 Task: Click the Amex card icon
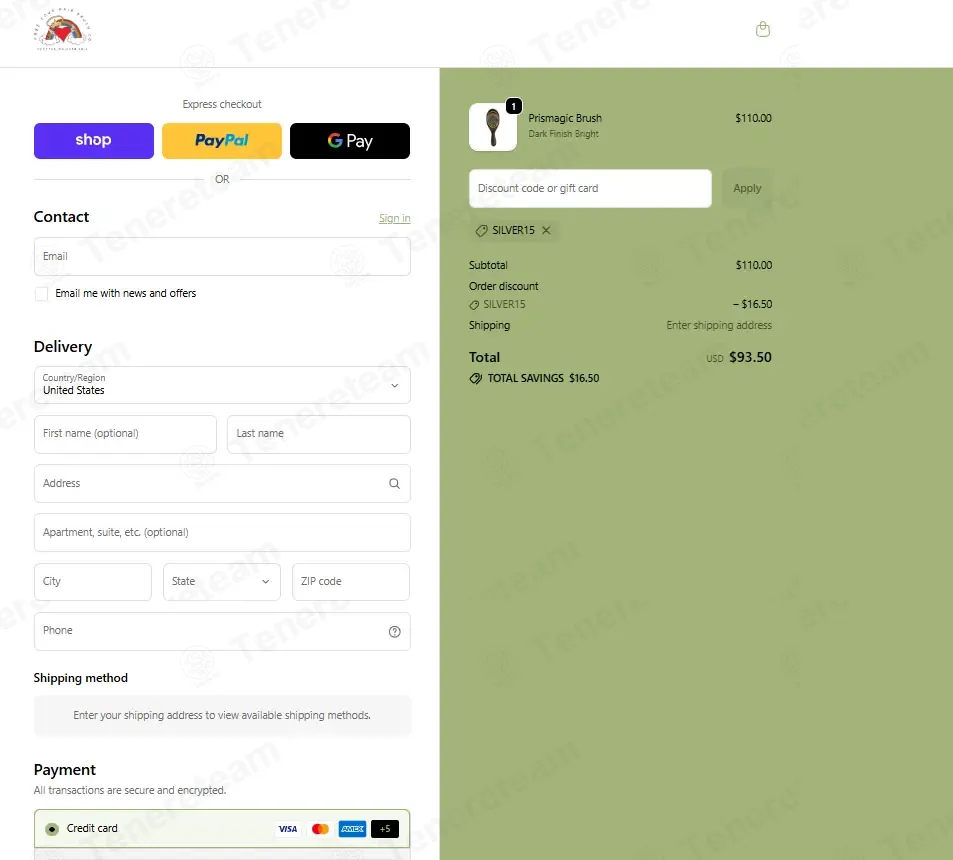point(353,829)
